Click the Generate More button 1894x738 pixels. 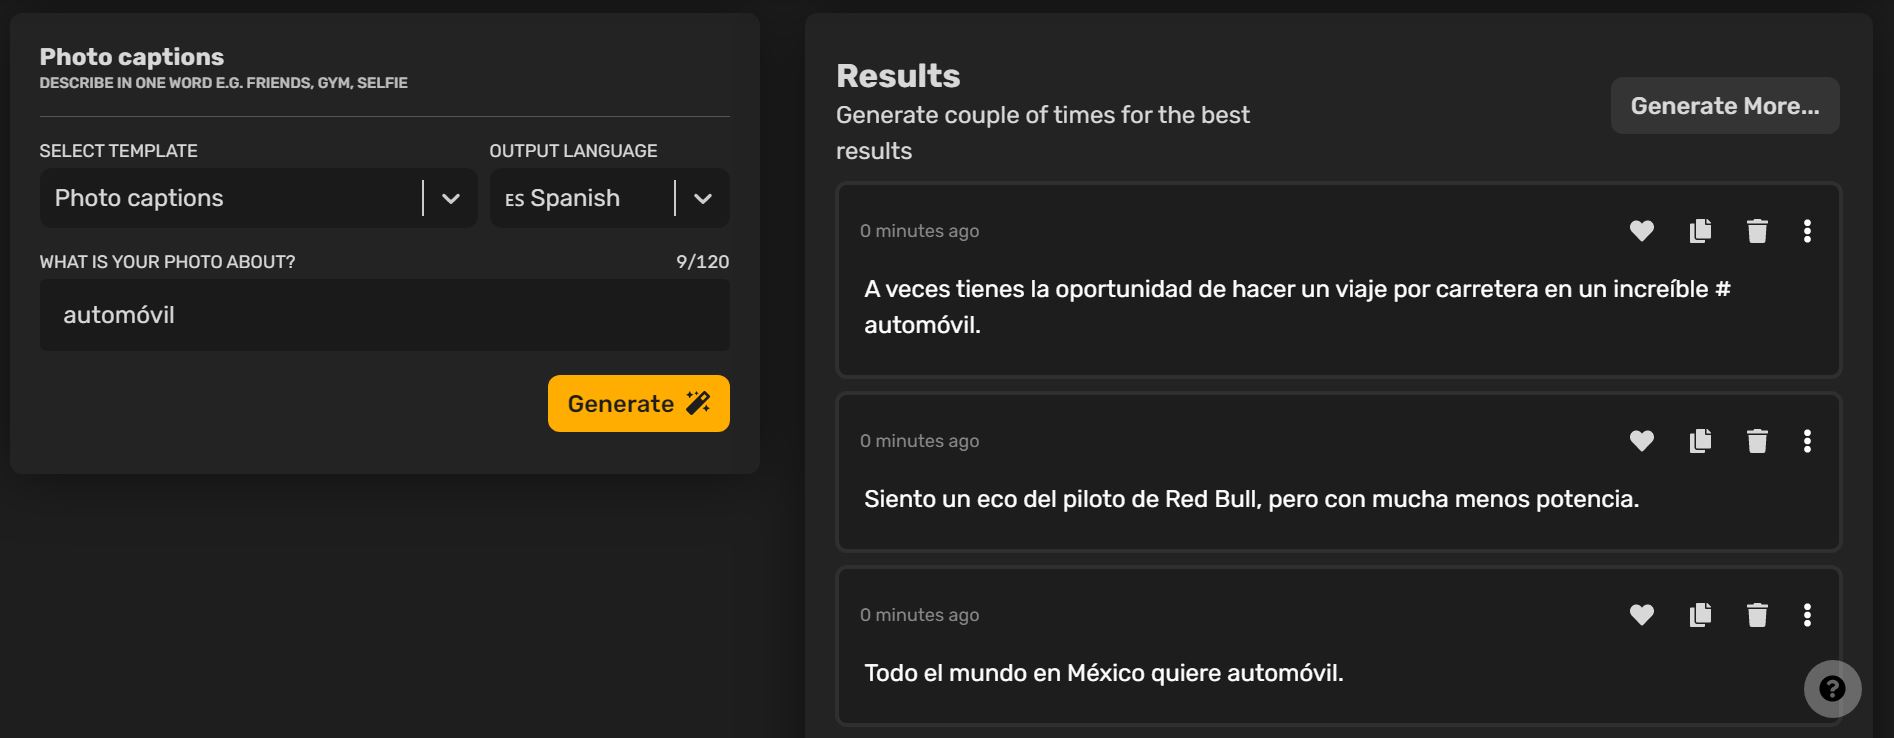click(1724, 106)
